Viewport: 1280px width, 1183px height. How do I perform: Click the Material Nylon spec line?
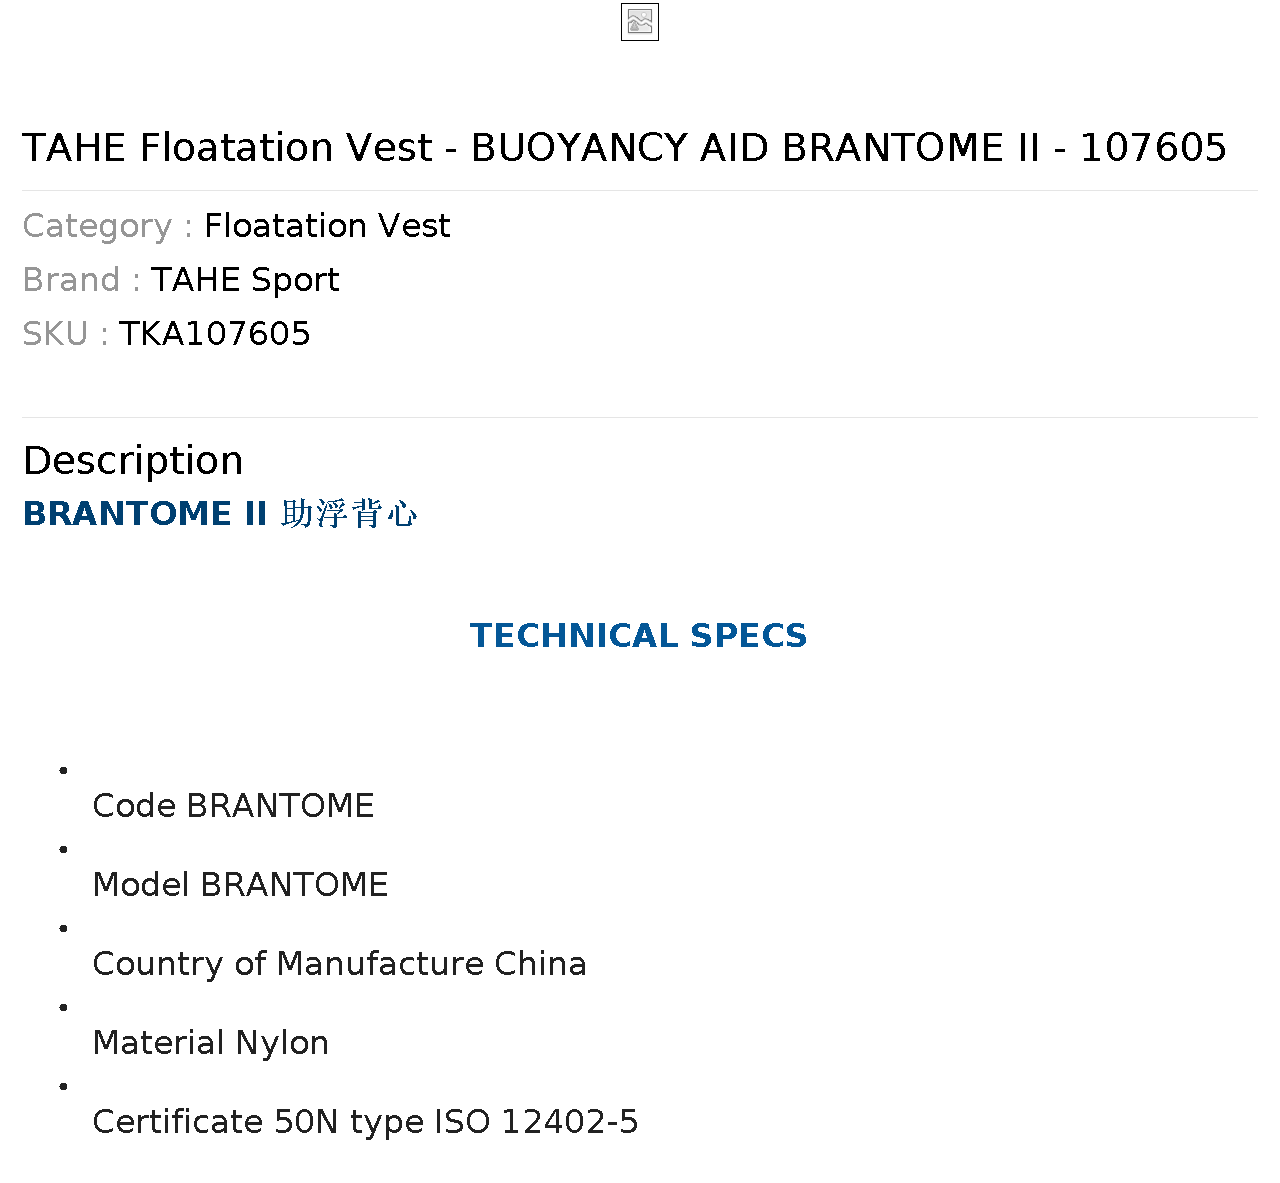(x=210, y=1043)
